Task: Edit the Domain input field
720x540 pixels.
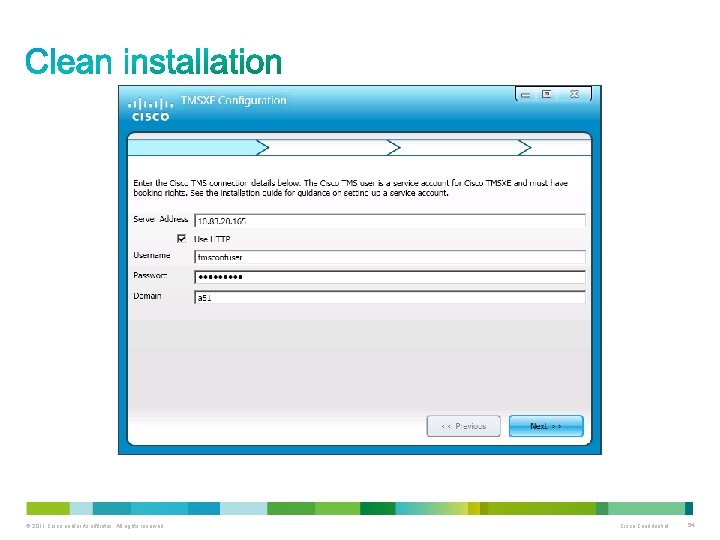Action: pos(390,297)
